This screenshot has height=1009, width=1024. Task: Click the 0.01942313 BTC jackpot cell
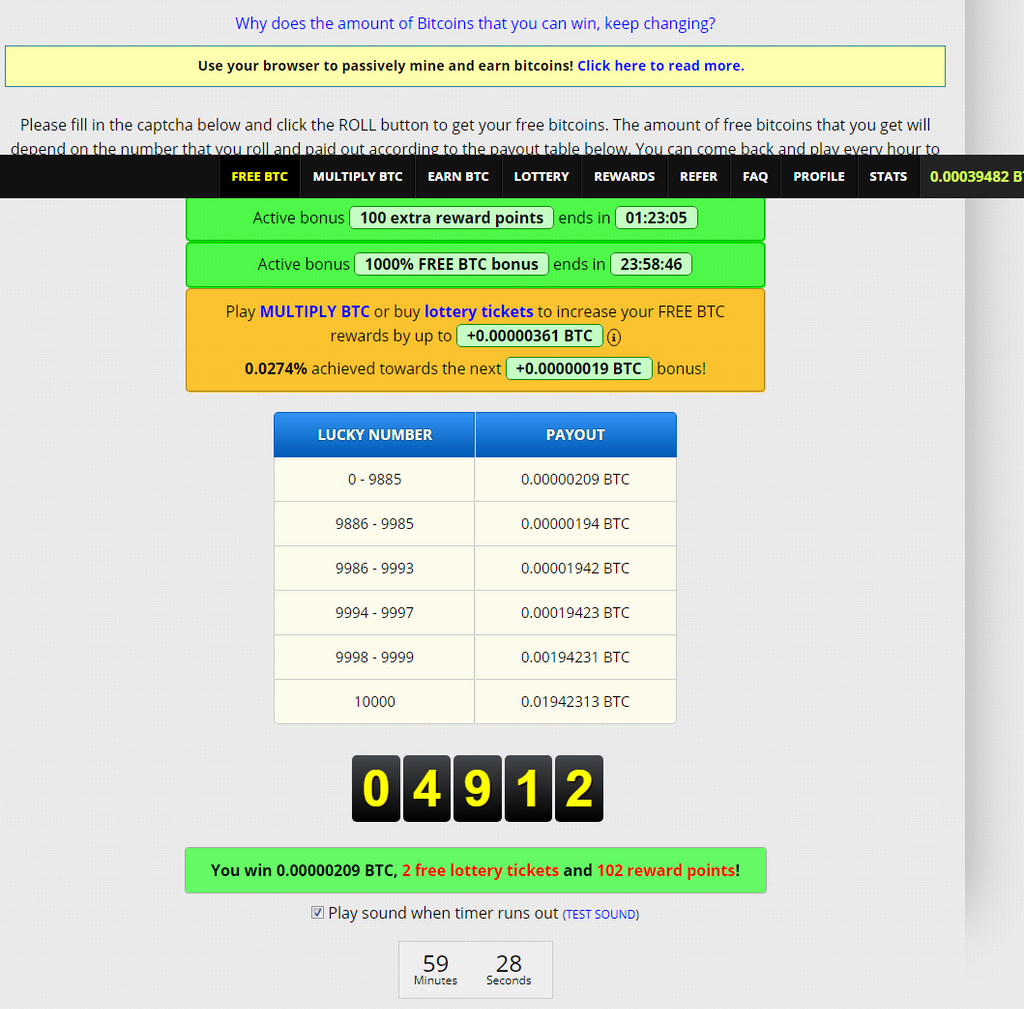(575, 701)
